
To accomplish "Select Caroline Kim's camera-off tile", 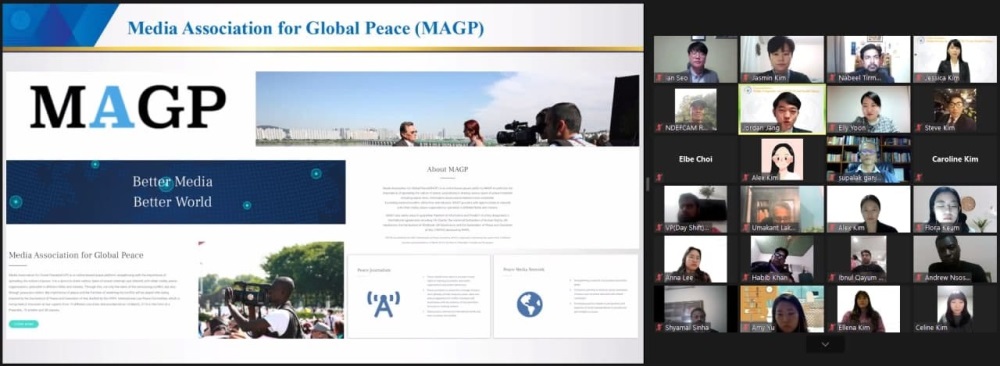I will tap(955, 159).
